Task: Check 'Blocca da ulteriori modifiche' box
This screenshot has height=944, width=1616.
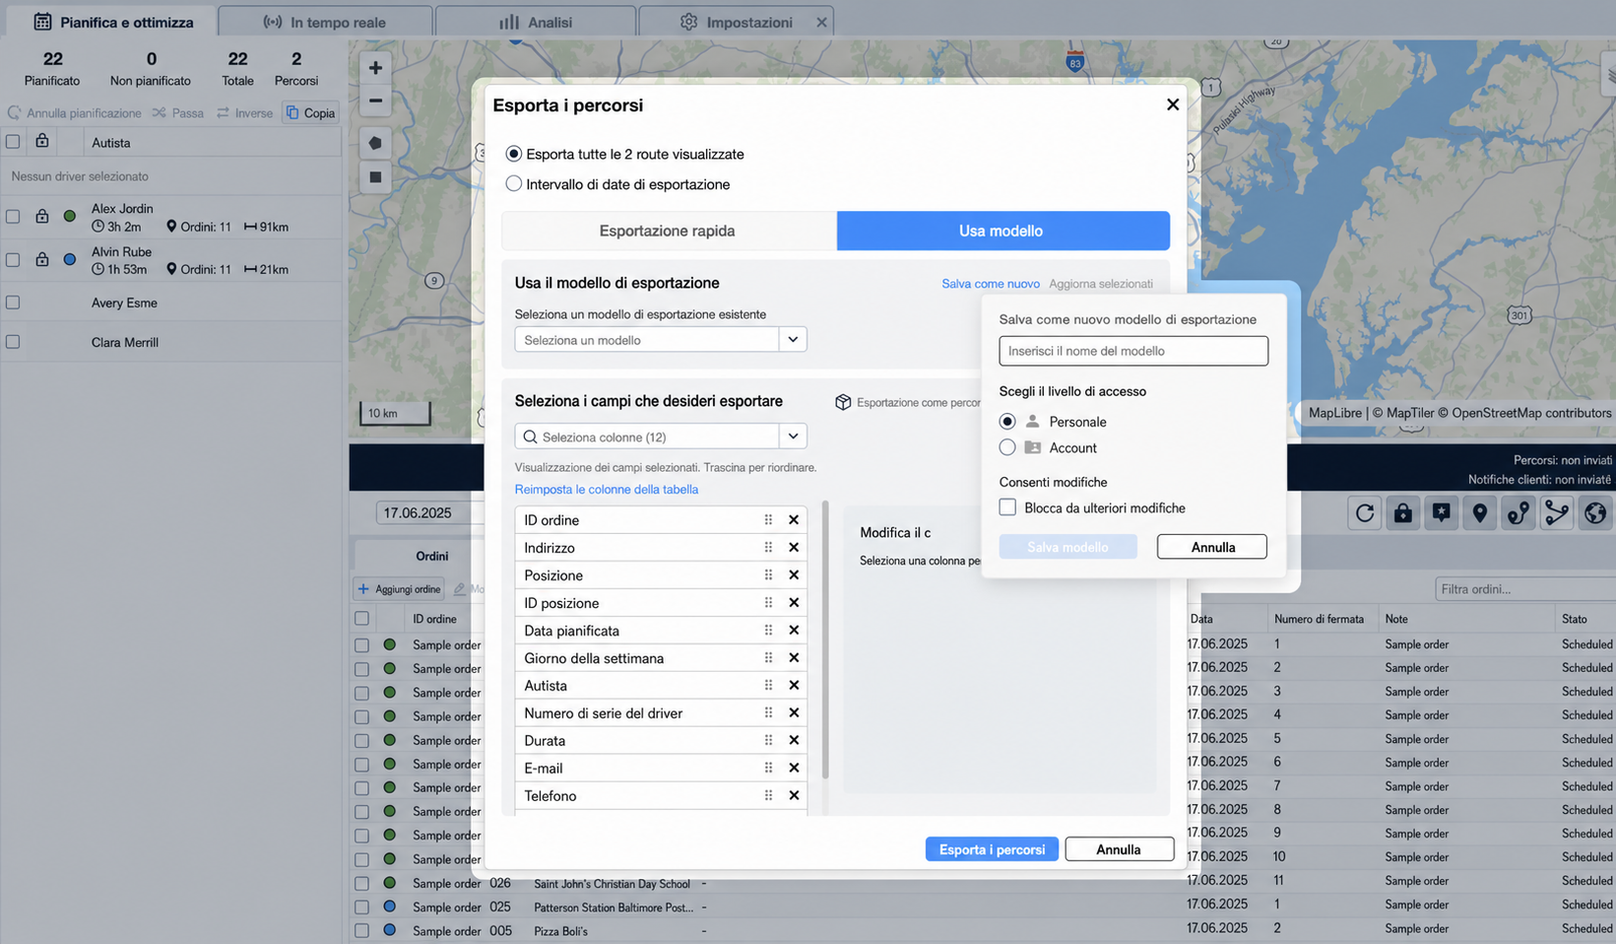Action: (x=1008, y=508)
